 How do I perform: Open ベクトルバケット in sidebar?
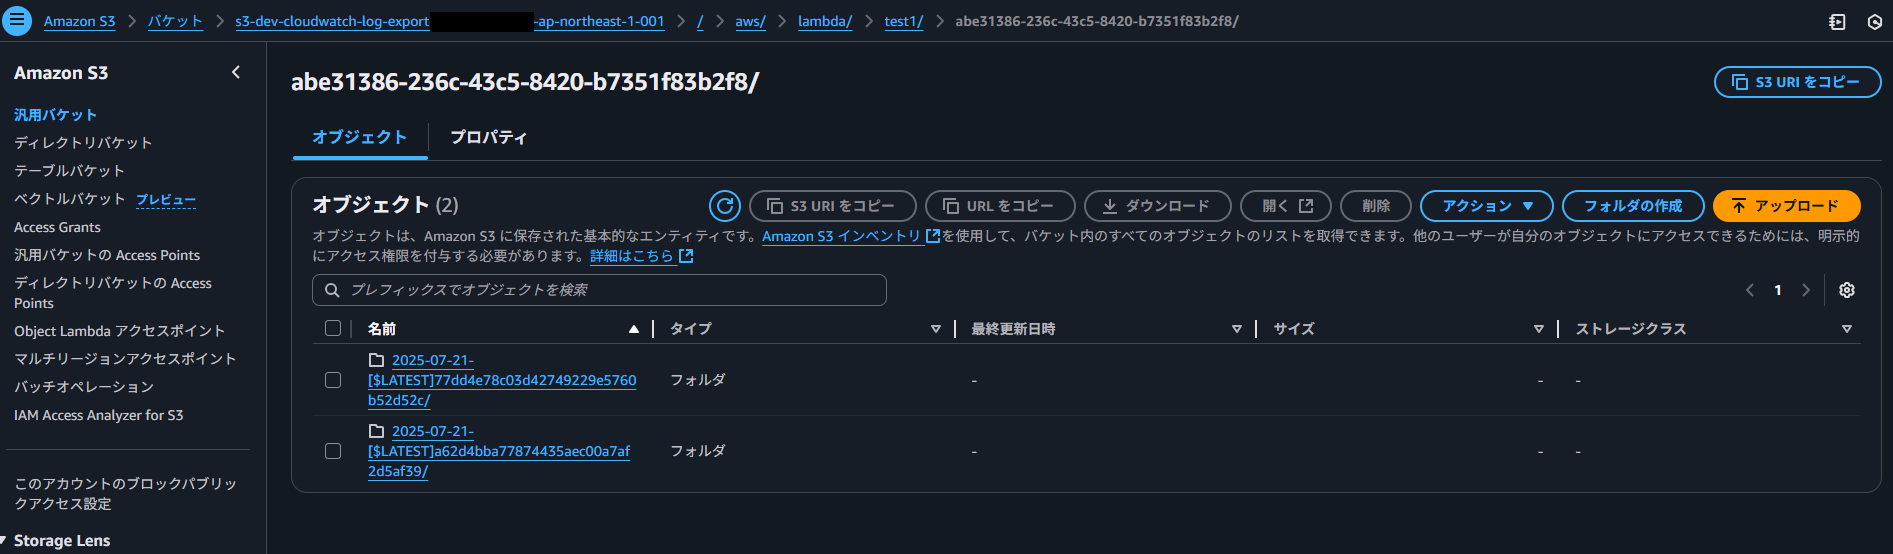[69, 199]
